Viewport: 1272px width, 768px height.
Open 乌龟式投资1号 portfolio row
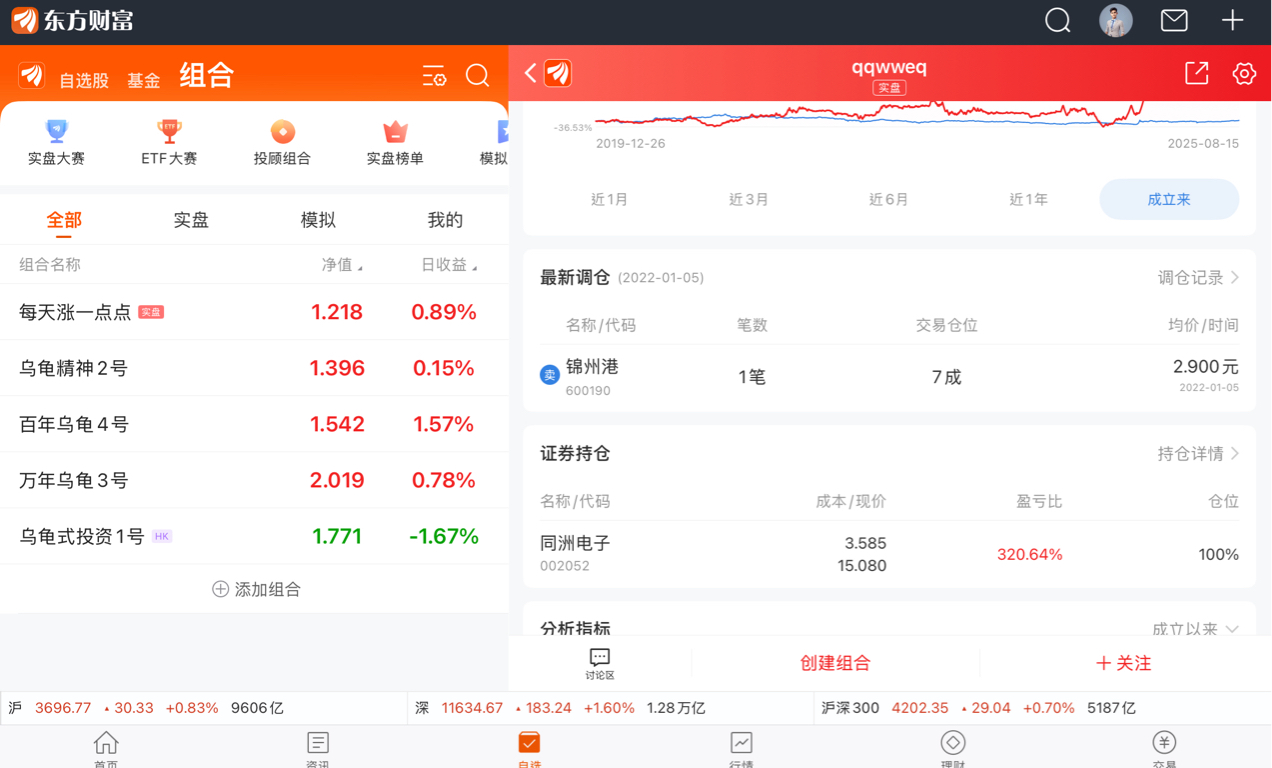[x=254, y=536]
